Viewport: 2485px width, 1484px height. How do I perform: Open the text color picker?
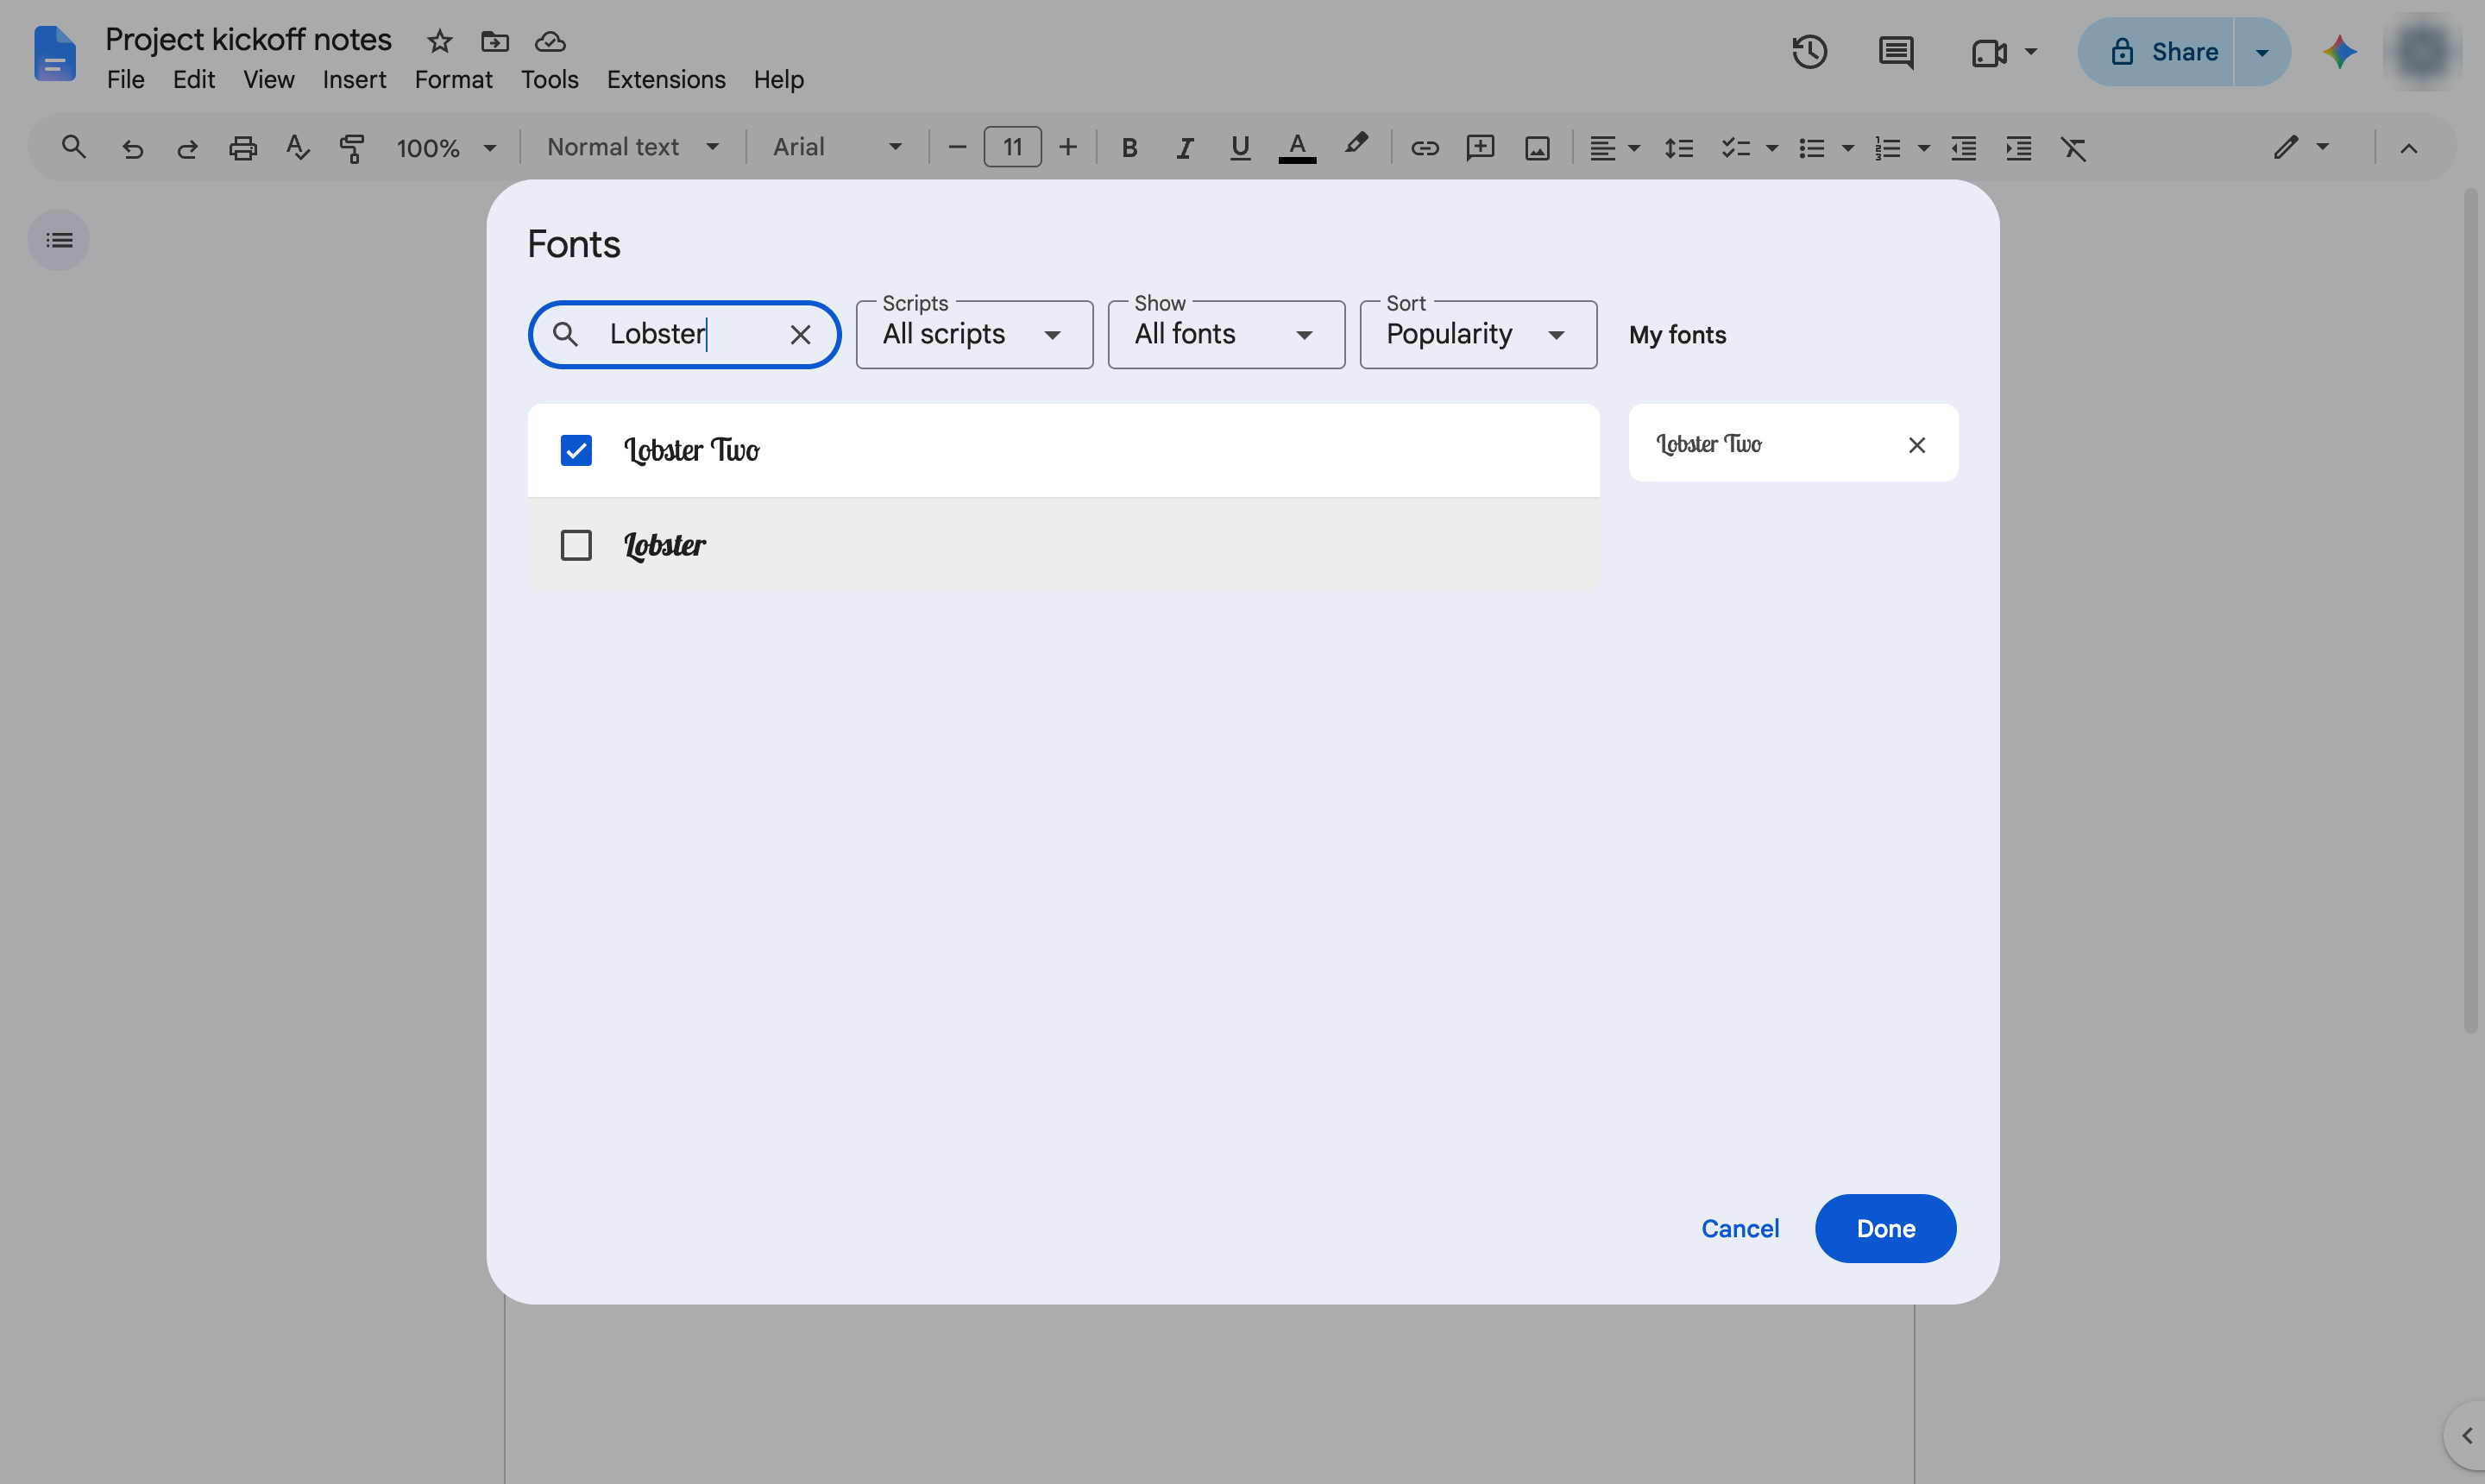(1297, 148)
